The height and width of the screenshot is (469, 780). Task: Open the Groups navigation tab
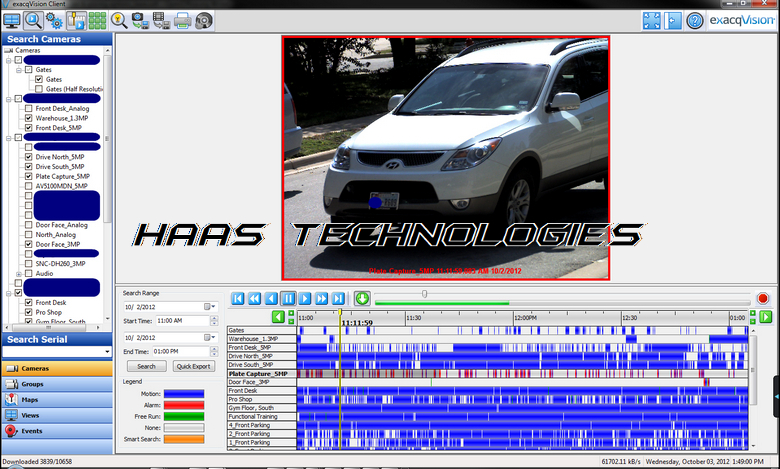57,384
